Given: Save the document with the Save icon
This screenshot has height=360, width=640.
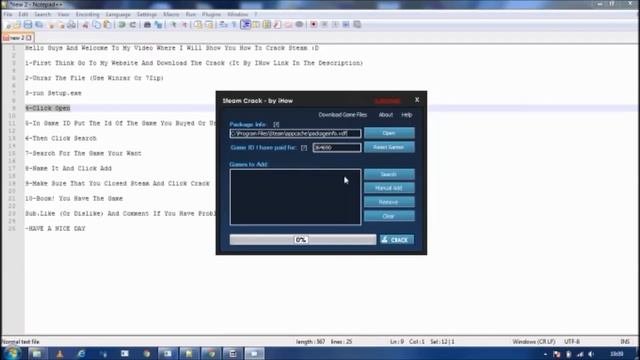Looking at the screenshot, I should (x=28, y=25).
